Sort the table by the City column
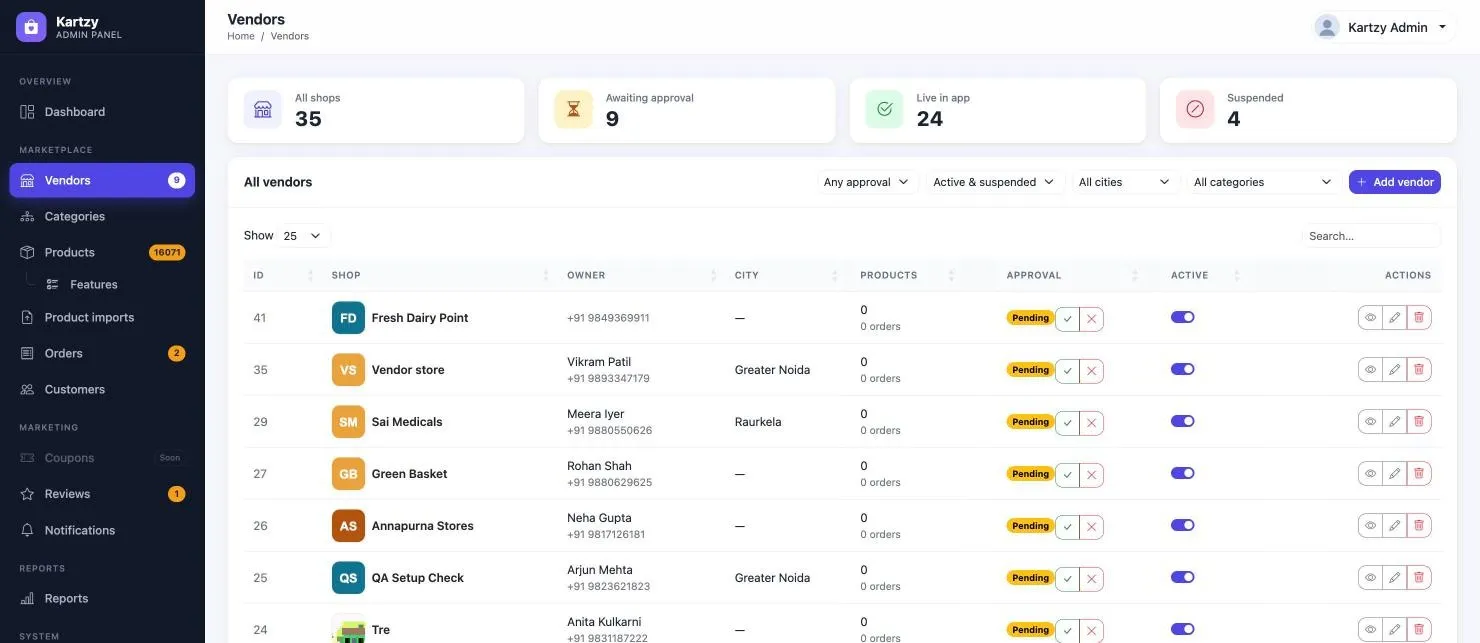1480x643 pixels. tap(787, 275)
